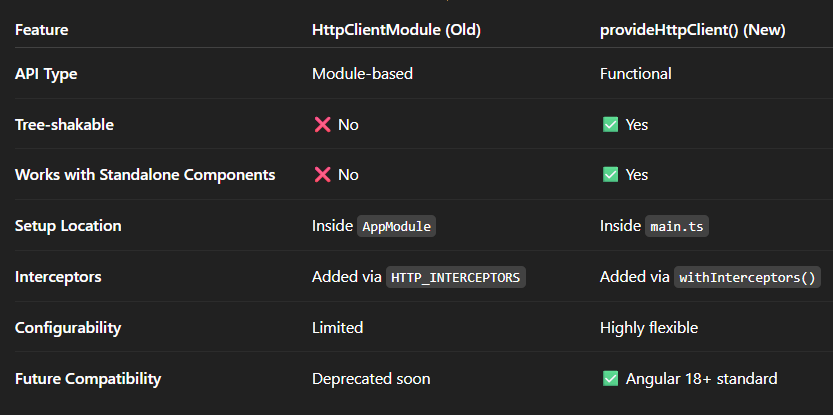Viewport: 833px width, 415px height.
Task: Select the Future Compatibility row label
Action: click(x=88, y=379)
